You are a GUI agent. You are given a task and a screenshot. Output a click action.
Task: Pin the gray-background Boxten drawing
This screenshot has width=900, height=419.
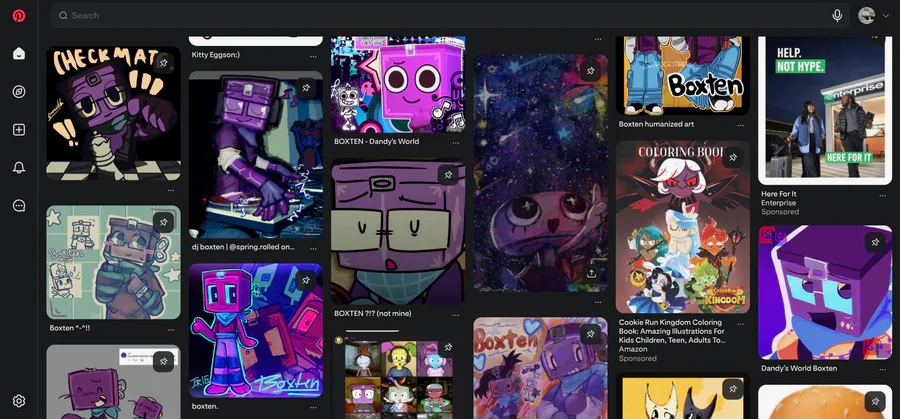[164, 361]
